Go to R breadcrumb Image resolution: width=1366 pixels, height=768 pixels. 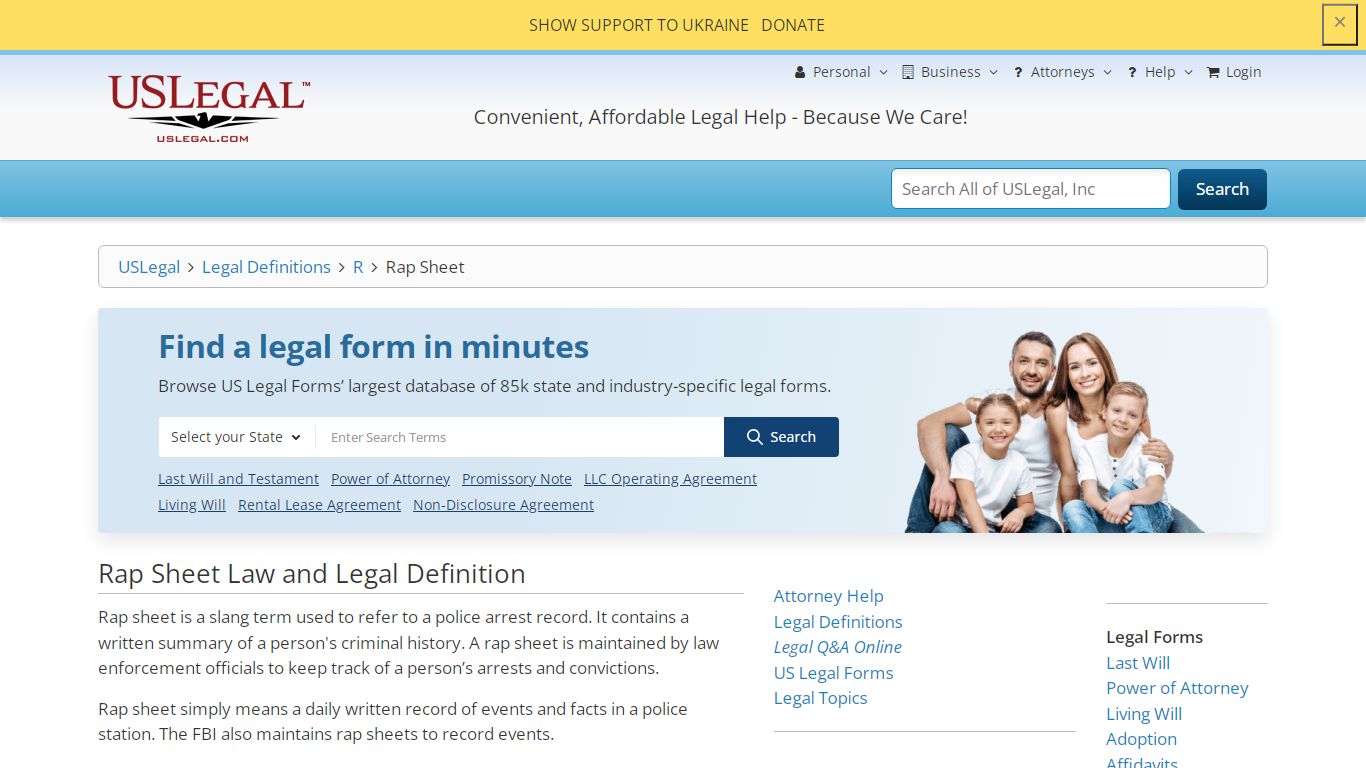[x=358, y=267]
